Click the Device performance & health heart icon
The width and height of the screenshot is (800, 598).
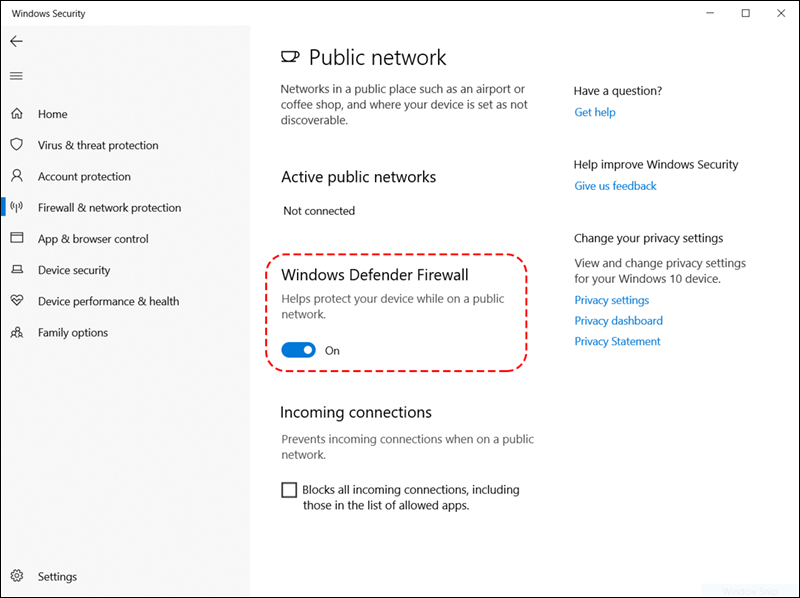17,301
